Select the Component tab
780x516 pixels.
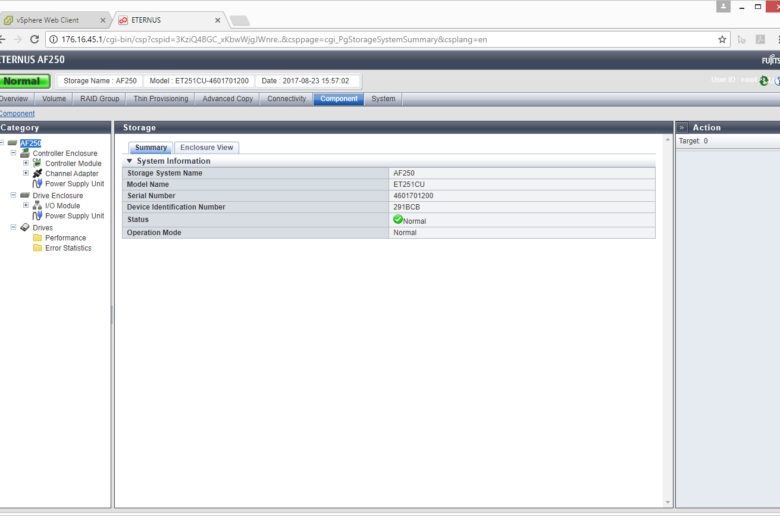click(x=339, y=99)
